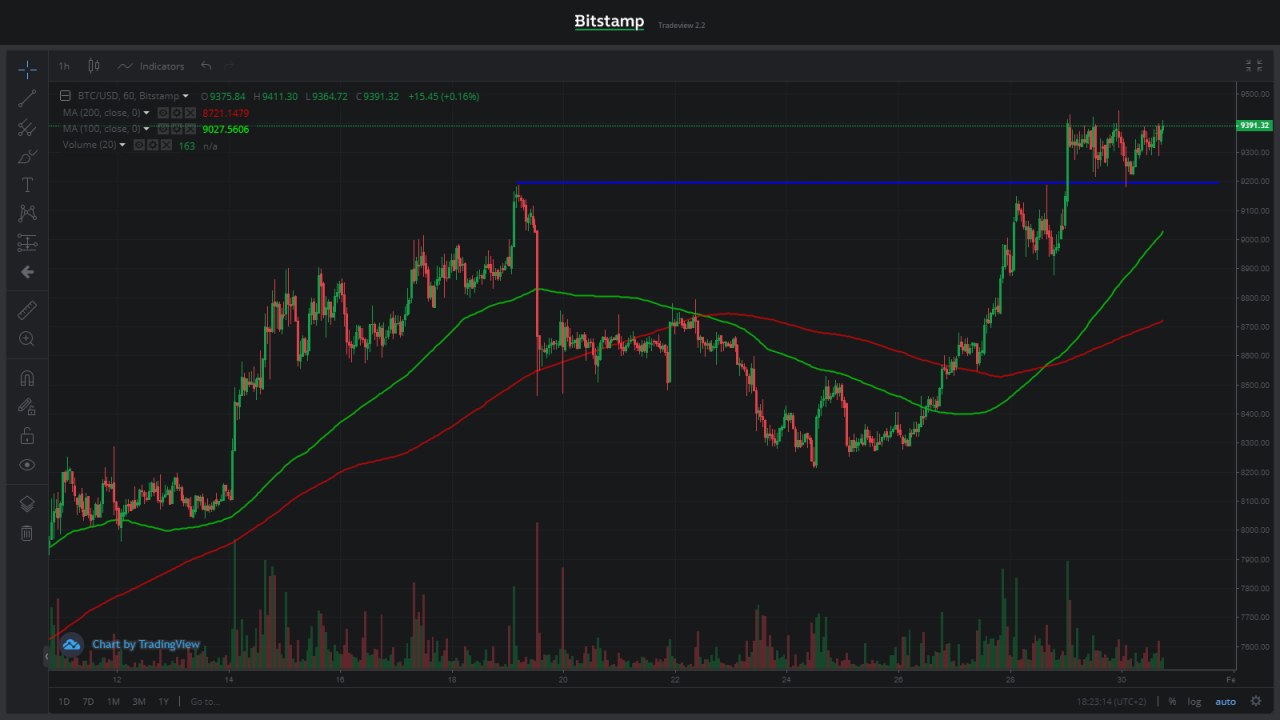Hide the Volume indicator with eye
The image size is (1280, 720).
139,145
